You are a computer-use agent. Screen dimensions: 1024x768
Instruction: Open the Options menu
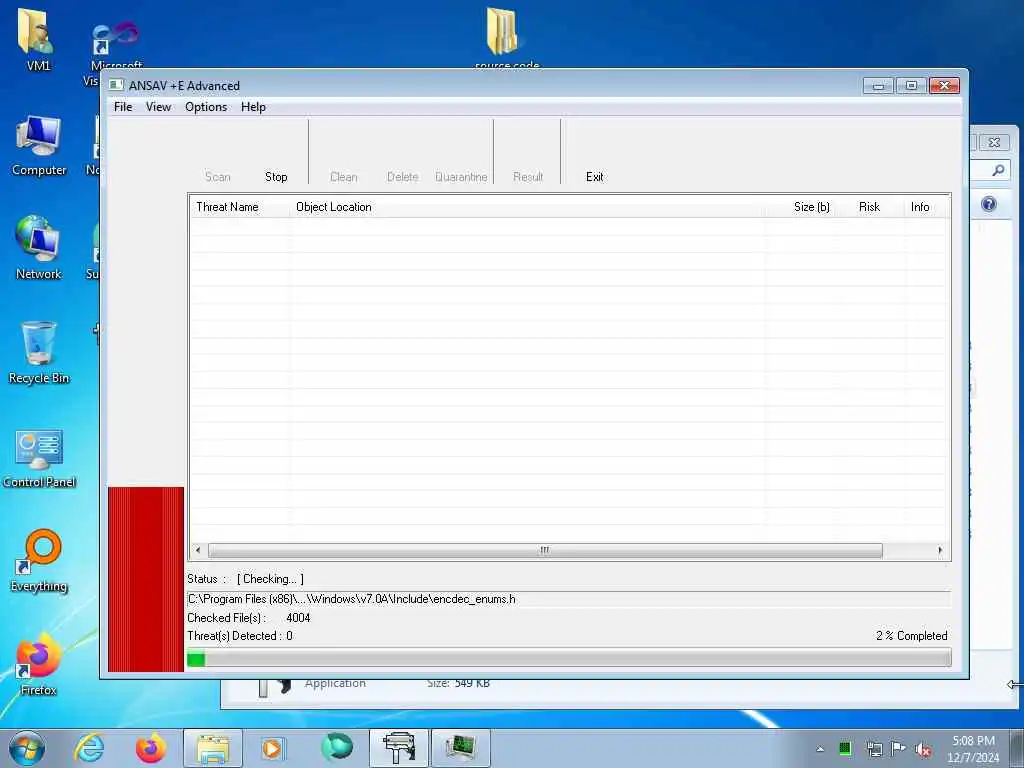[206, 107]
